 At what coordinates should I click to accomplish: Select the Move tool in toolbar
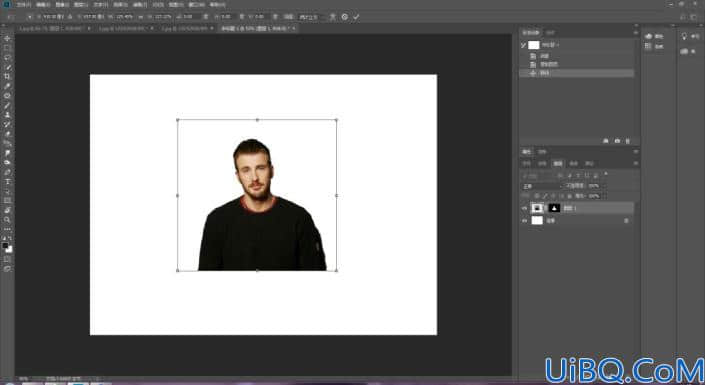tap(7, 39)
